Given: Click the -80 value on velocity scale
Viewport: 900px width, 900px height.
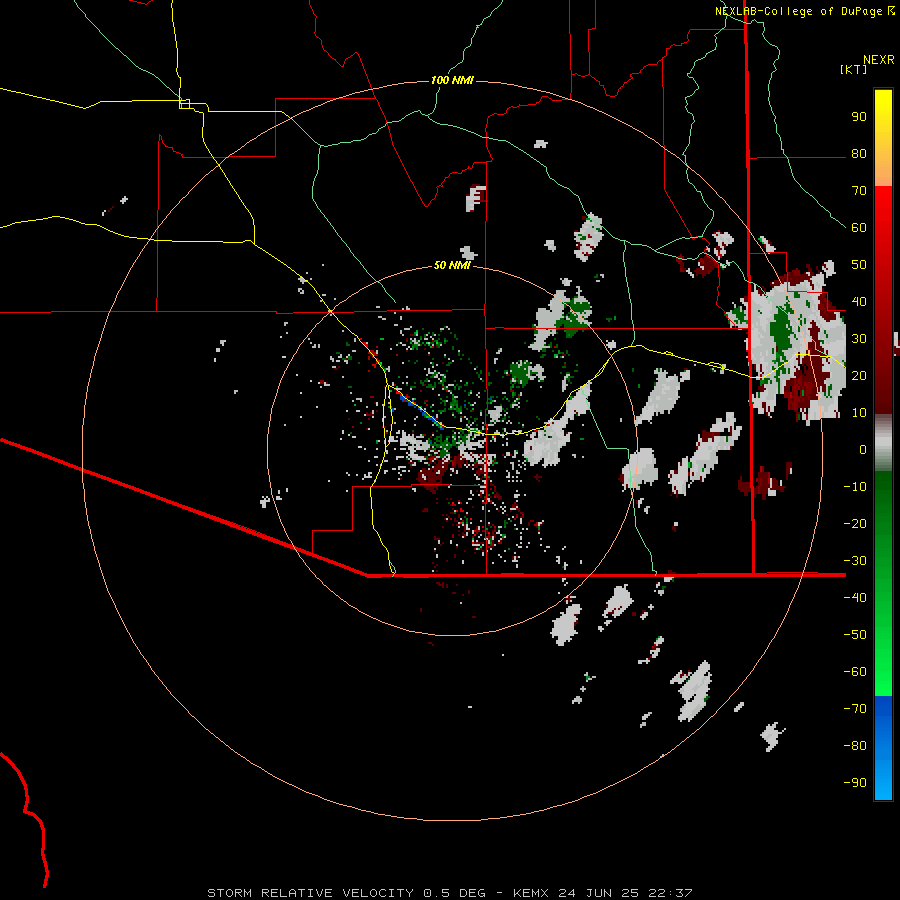Looking at the screenshot, I should [855, 746].
